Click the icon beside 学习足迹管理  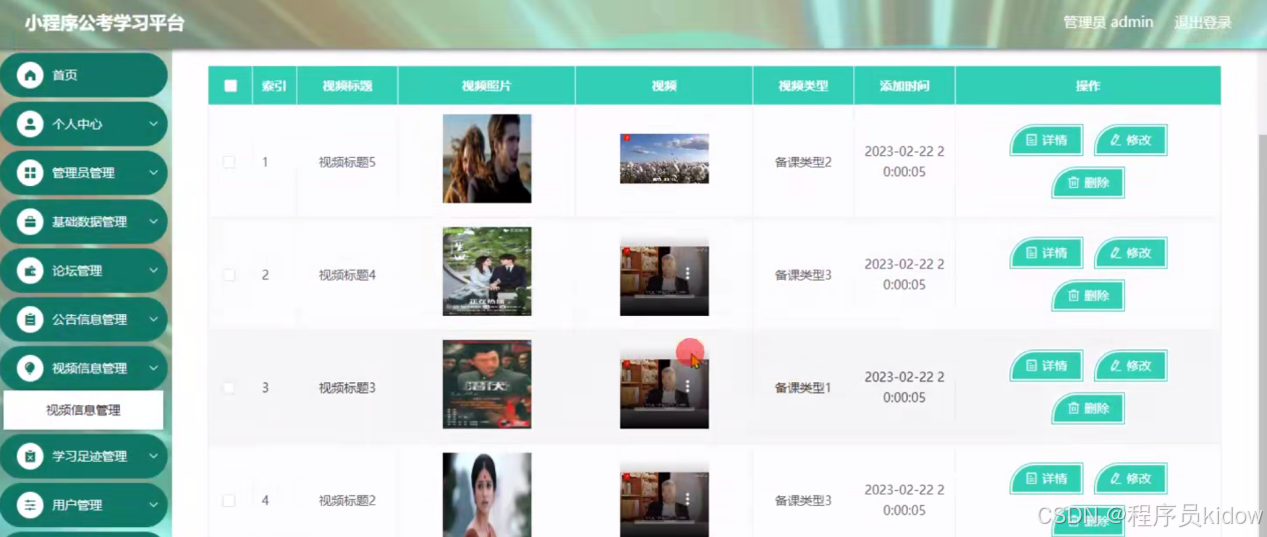click(31, 456)
